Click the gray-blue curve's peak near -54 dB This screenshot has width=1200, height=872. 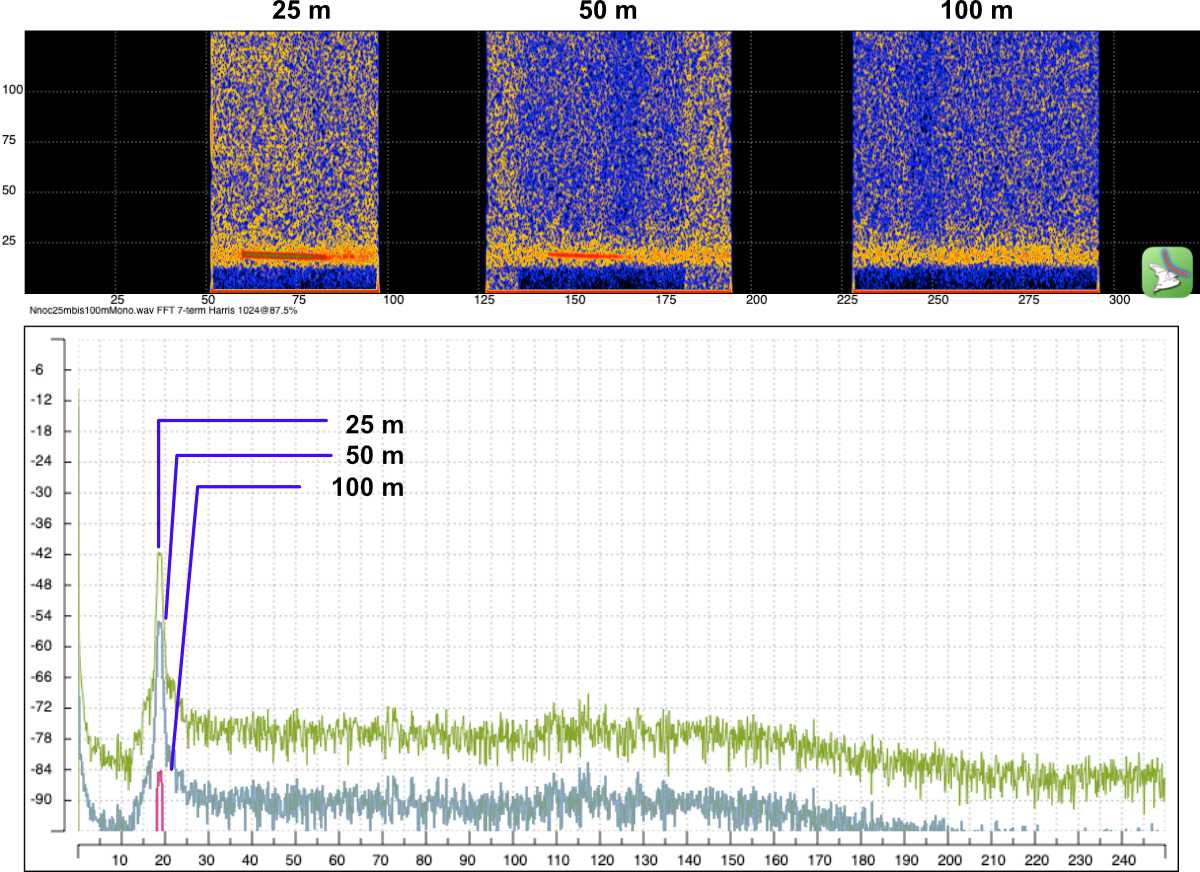pos(160,623)
